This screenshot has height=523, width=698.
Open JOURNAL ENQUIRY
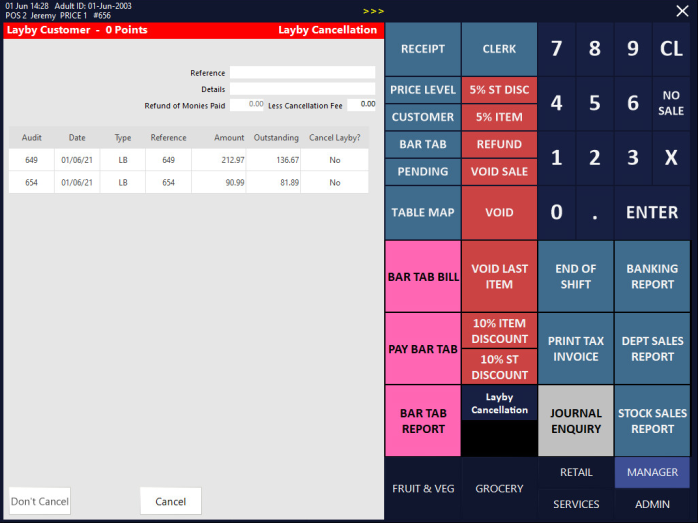(576, 421)
